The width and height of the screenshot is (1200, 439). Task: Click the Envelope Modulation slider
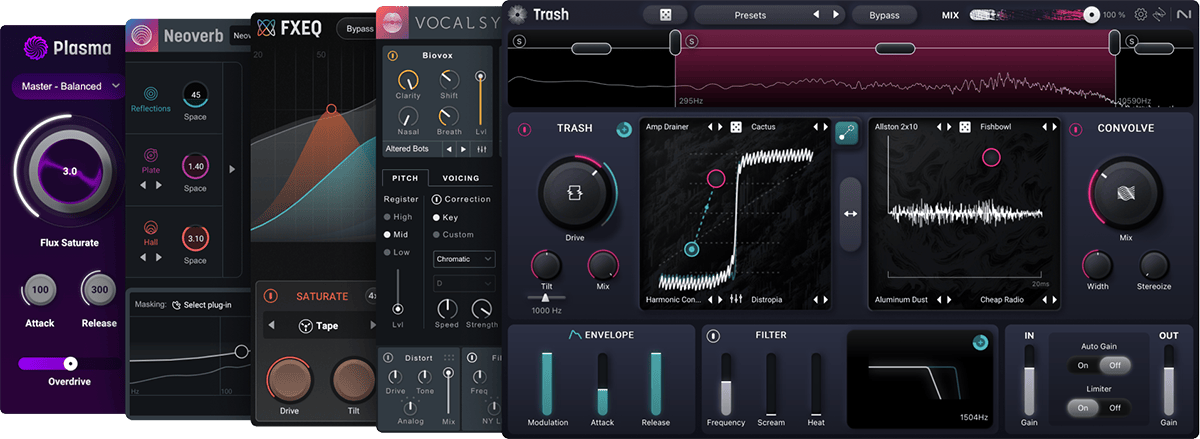(547, 383)
